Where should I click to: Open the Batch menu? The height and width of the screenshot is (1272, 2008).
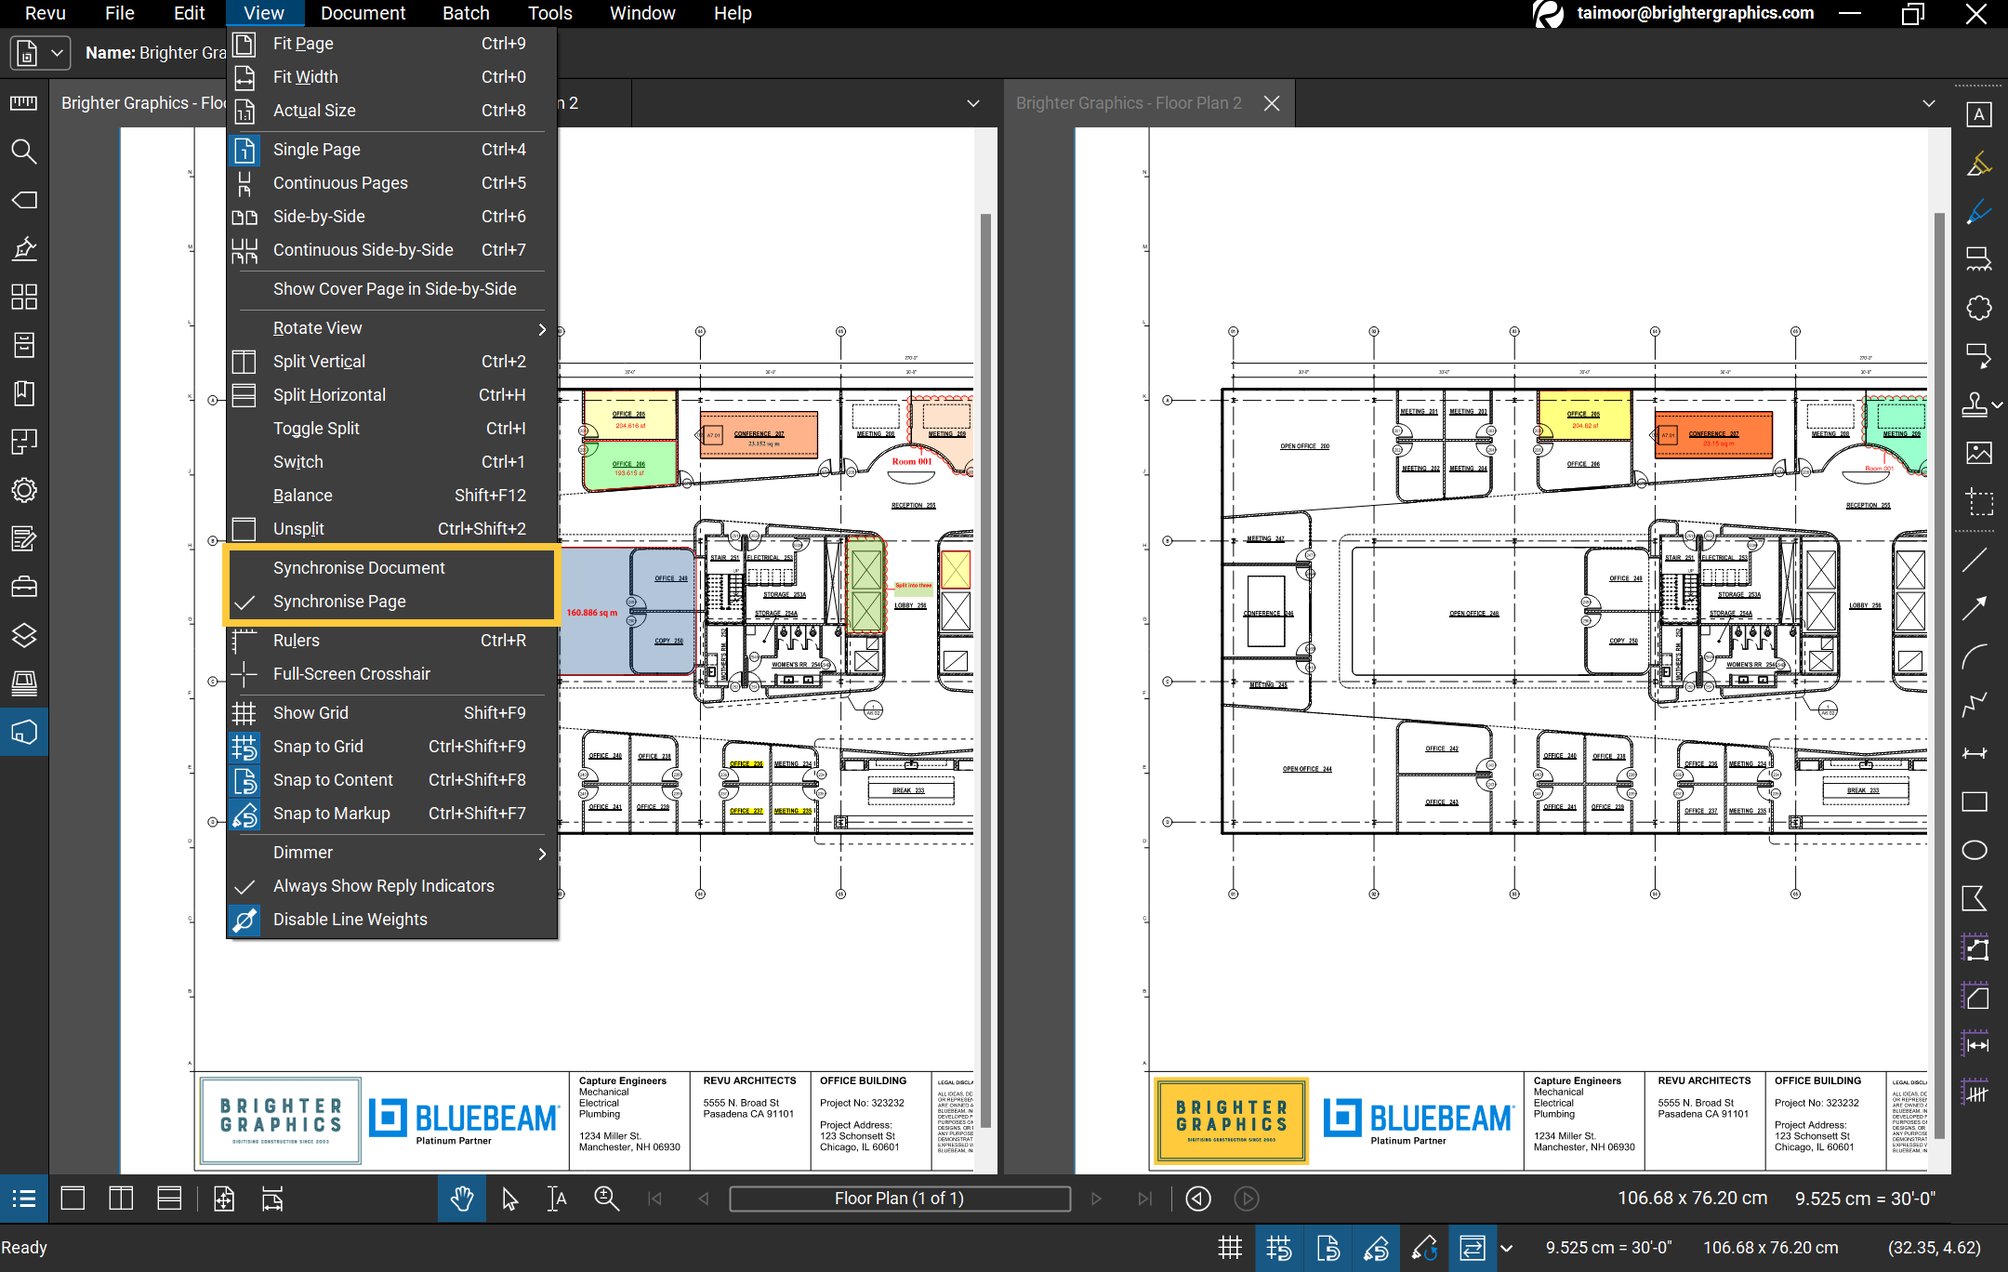(465, 13)
